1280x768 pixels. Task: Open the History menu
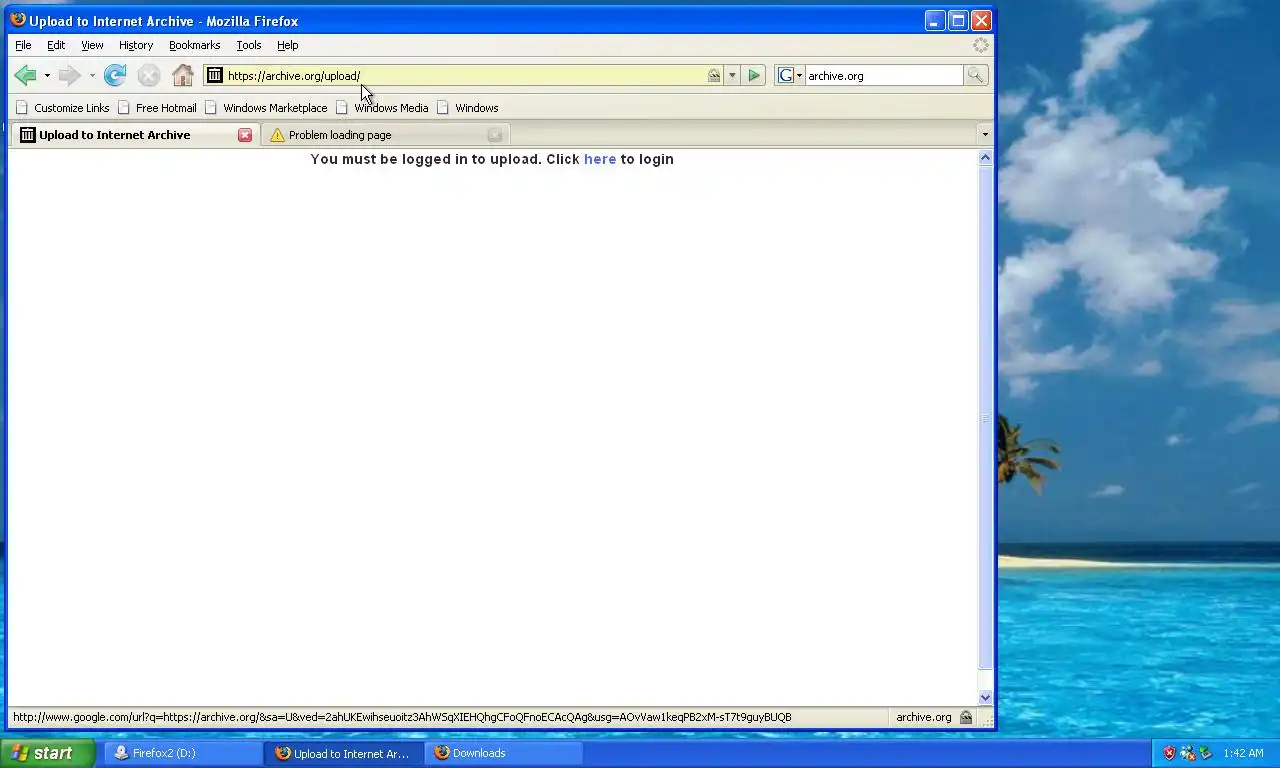click(136, 45)
